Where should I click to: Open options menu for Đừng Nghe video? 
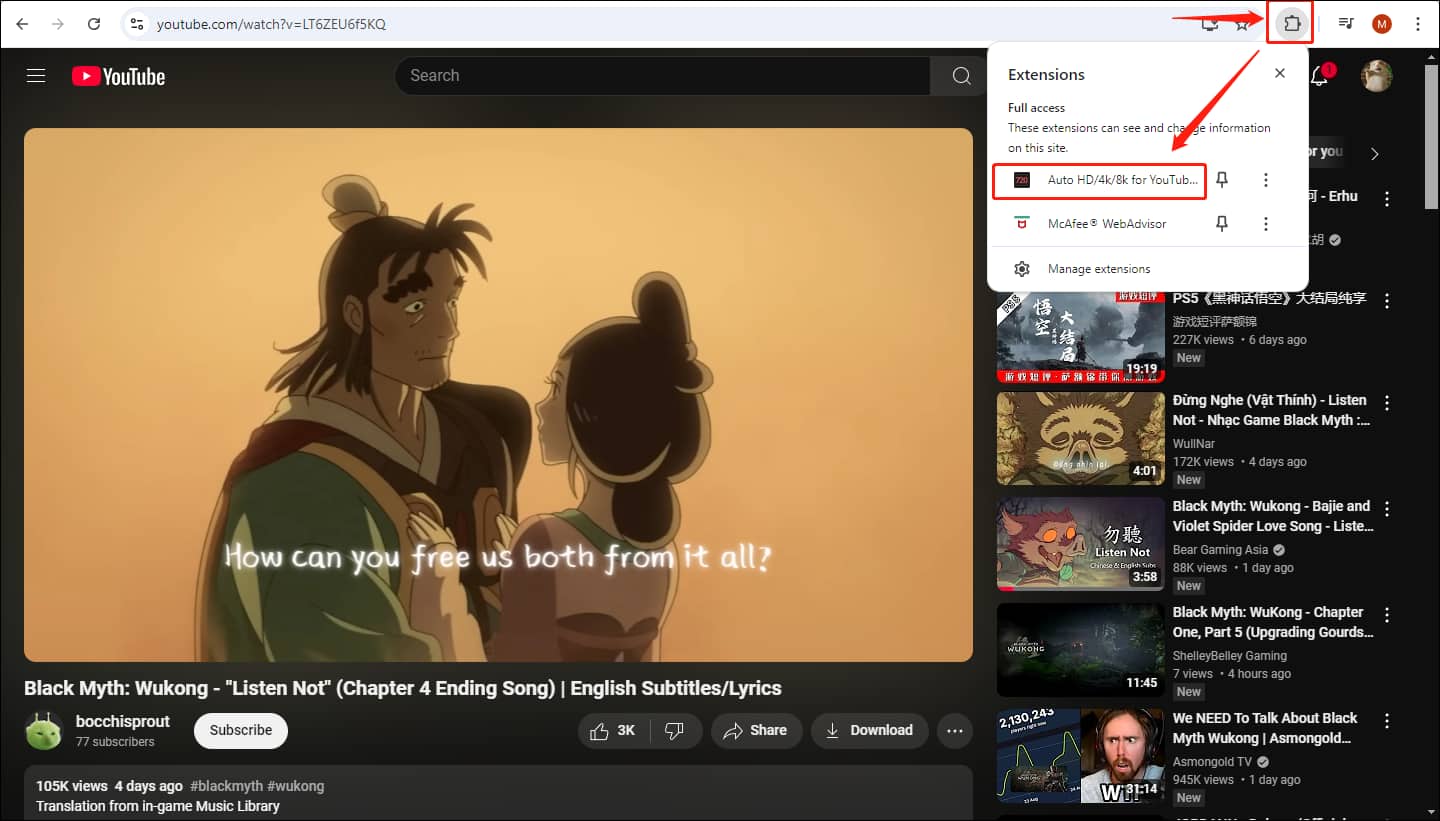(1387, 403)
